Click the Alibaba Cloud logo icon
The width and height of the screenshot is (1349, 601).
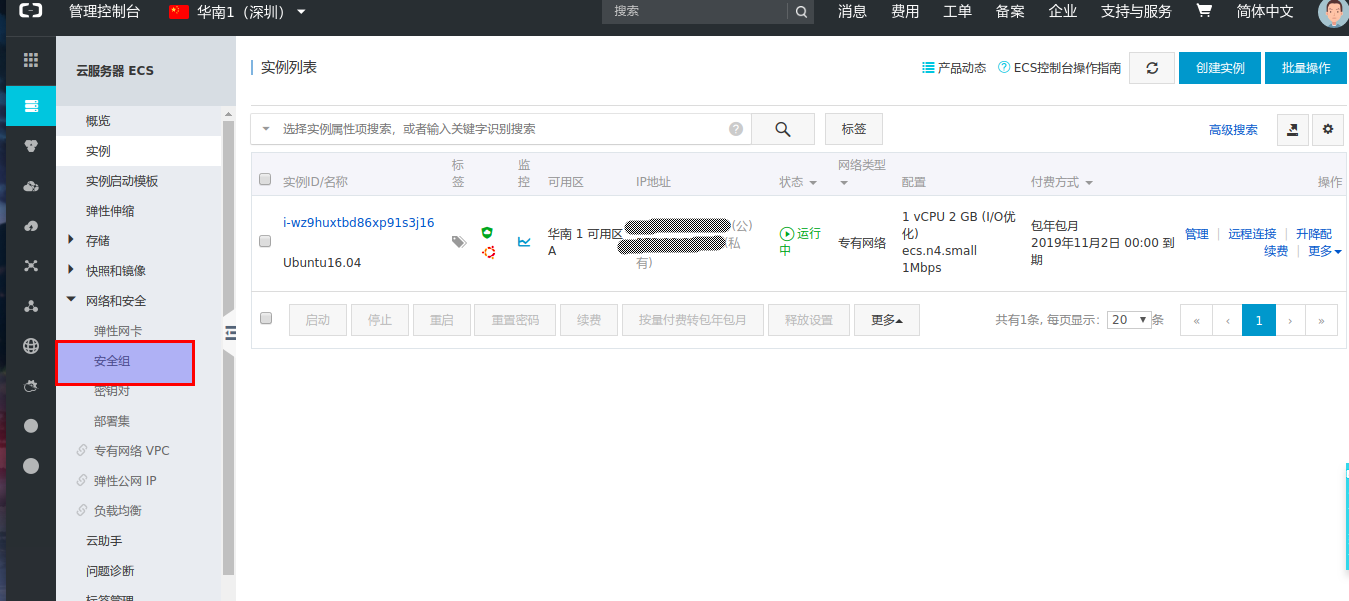point(31,12)
